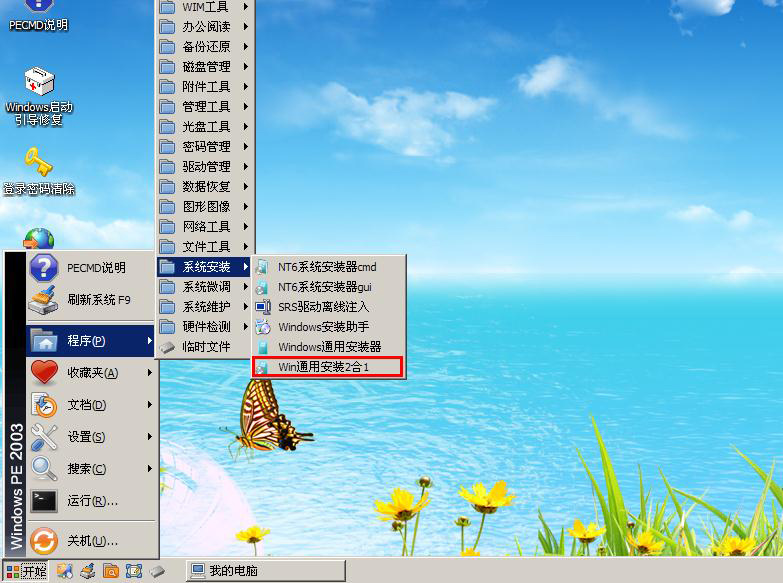The image size is (783, 583).
Task: Click Windows通用安装器 icon
Action: pos(263,347)
